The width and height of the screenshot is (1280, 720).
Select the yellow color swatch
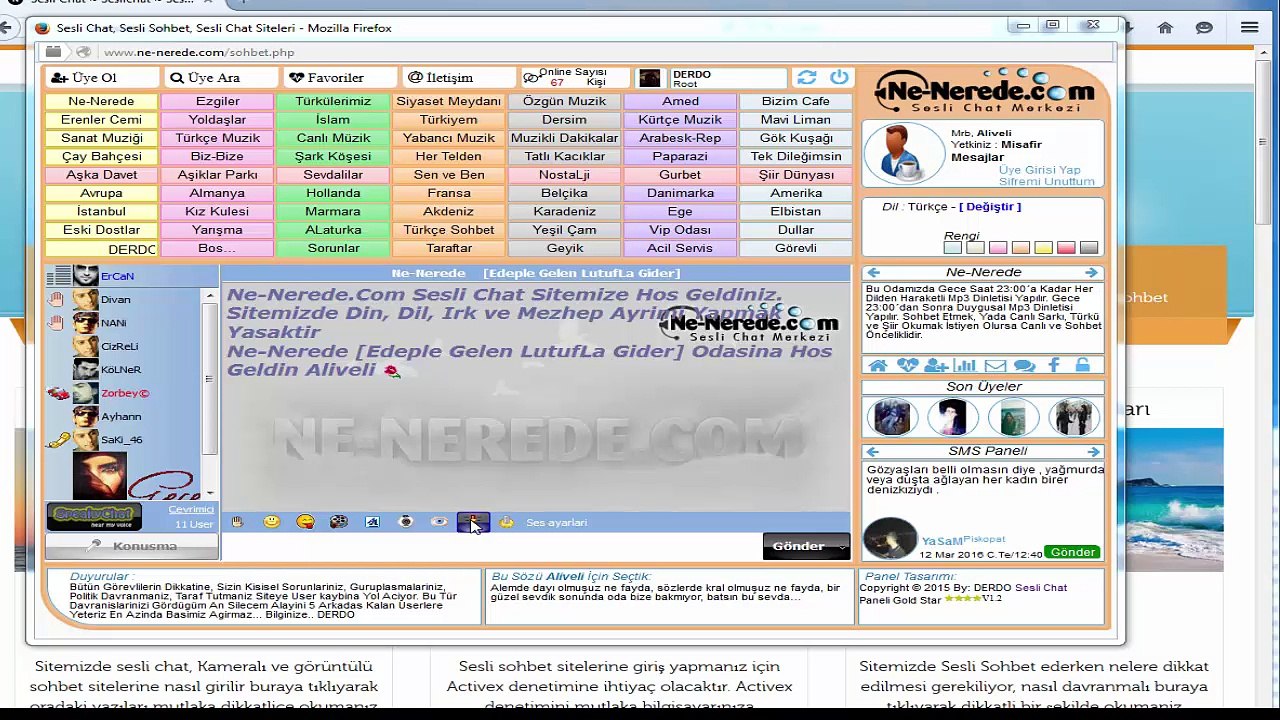click(1043, 248)
